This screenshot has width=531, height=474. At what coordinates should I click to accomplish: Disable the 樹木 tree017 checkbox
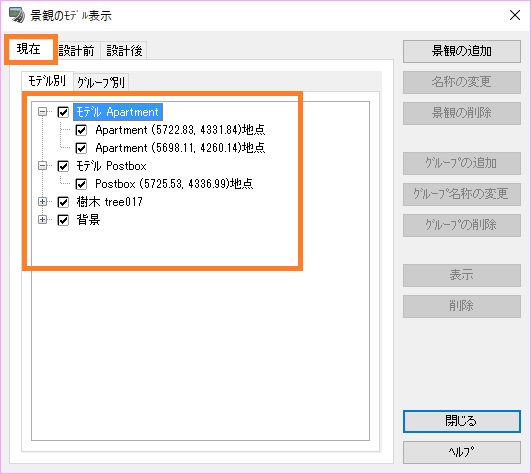(63, 202)
